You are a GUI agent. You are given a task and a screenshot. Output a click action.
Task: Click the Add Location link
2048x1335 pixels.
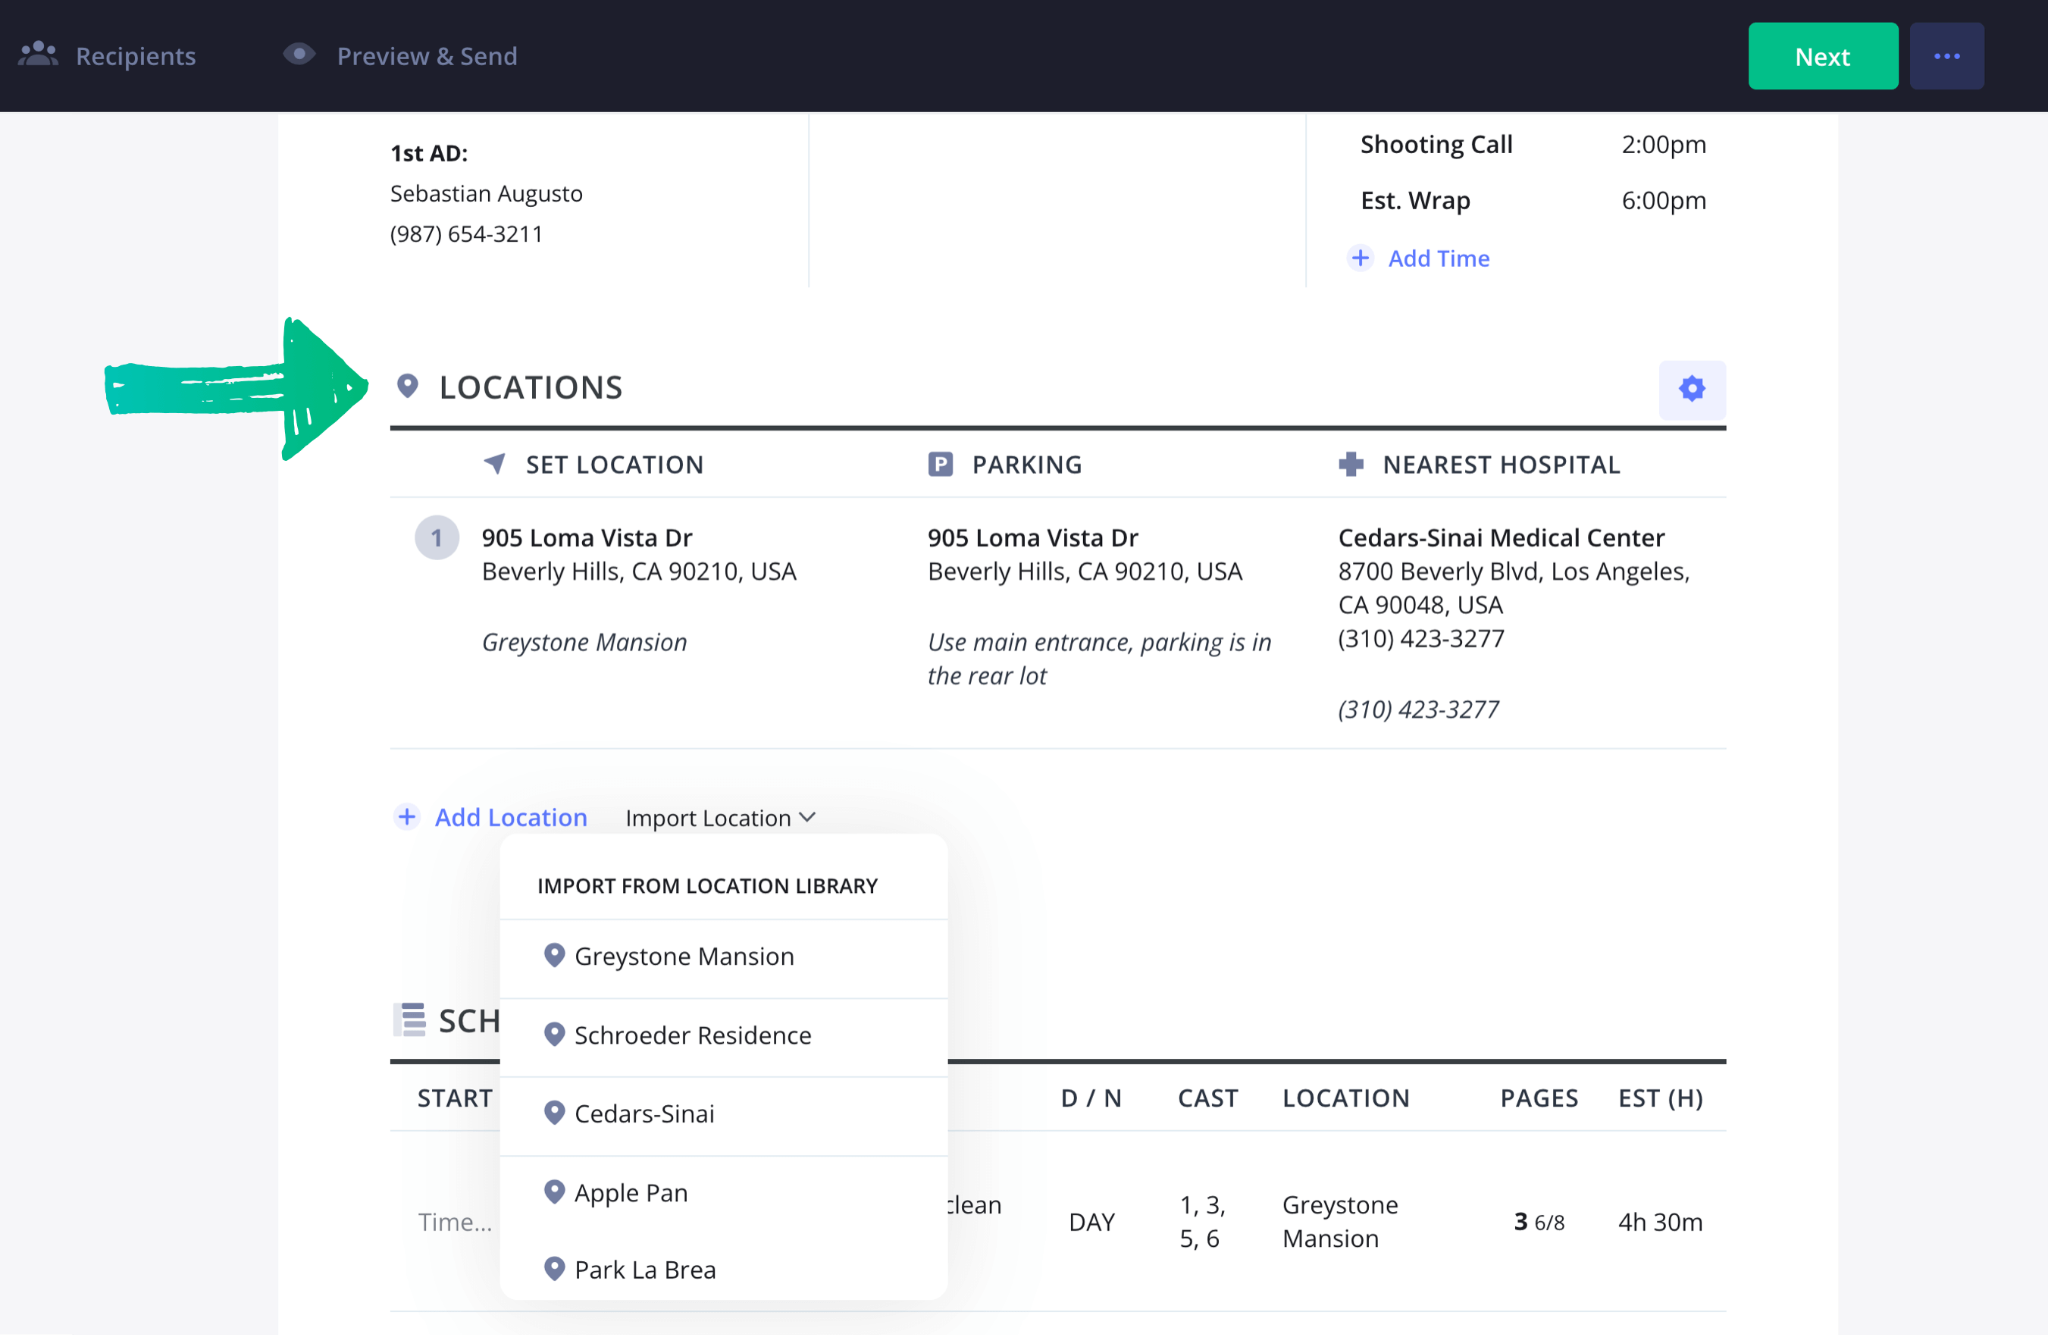[510, 818]
